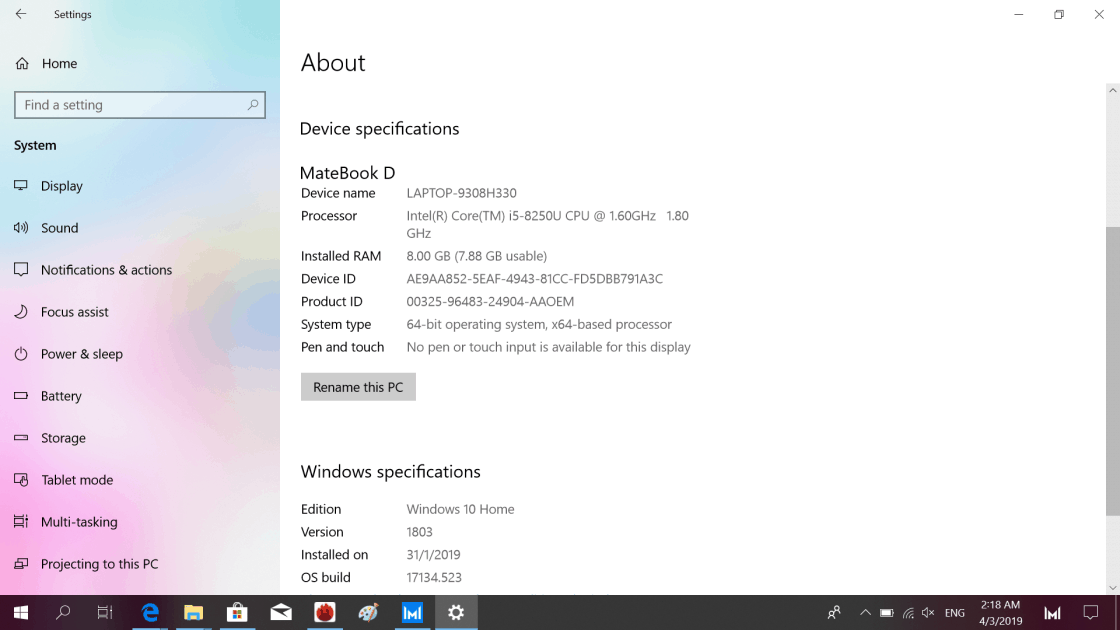The width and height of the screenshot is (1120, 630).
Task: Open the paint palette app on taskbar
Action: coord(369,613)
